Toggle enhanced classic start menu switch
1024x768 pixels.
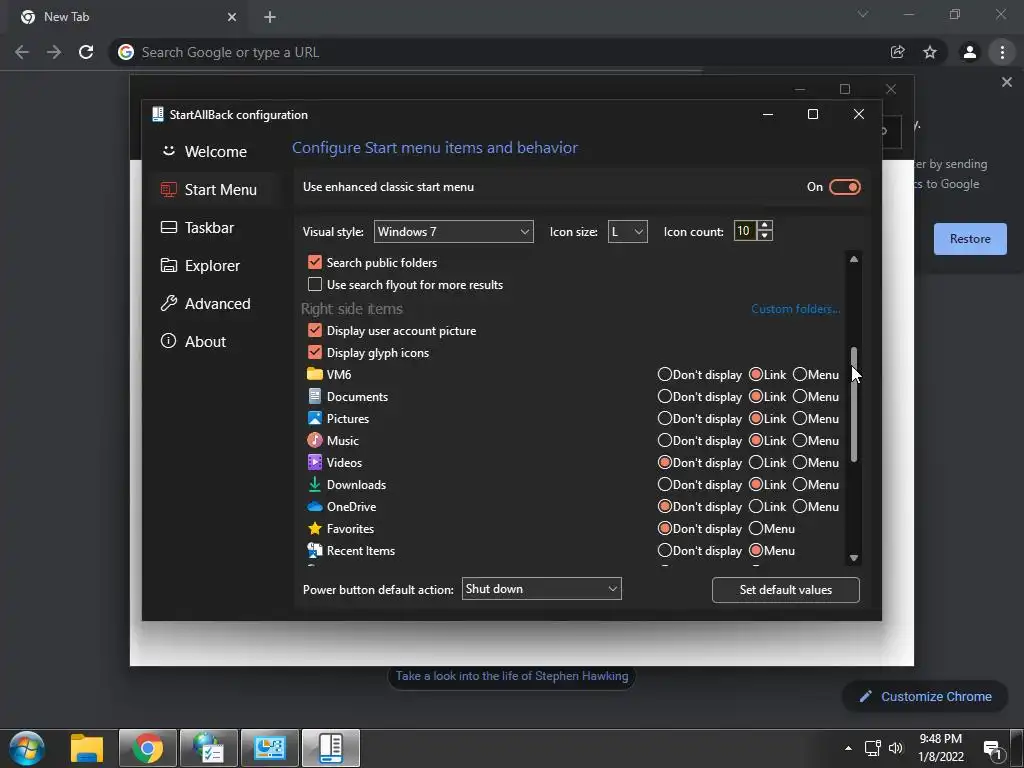(x=844, y=187)
